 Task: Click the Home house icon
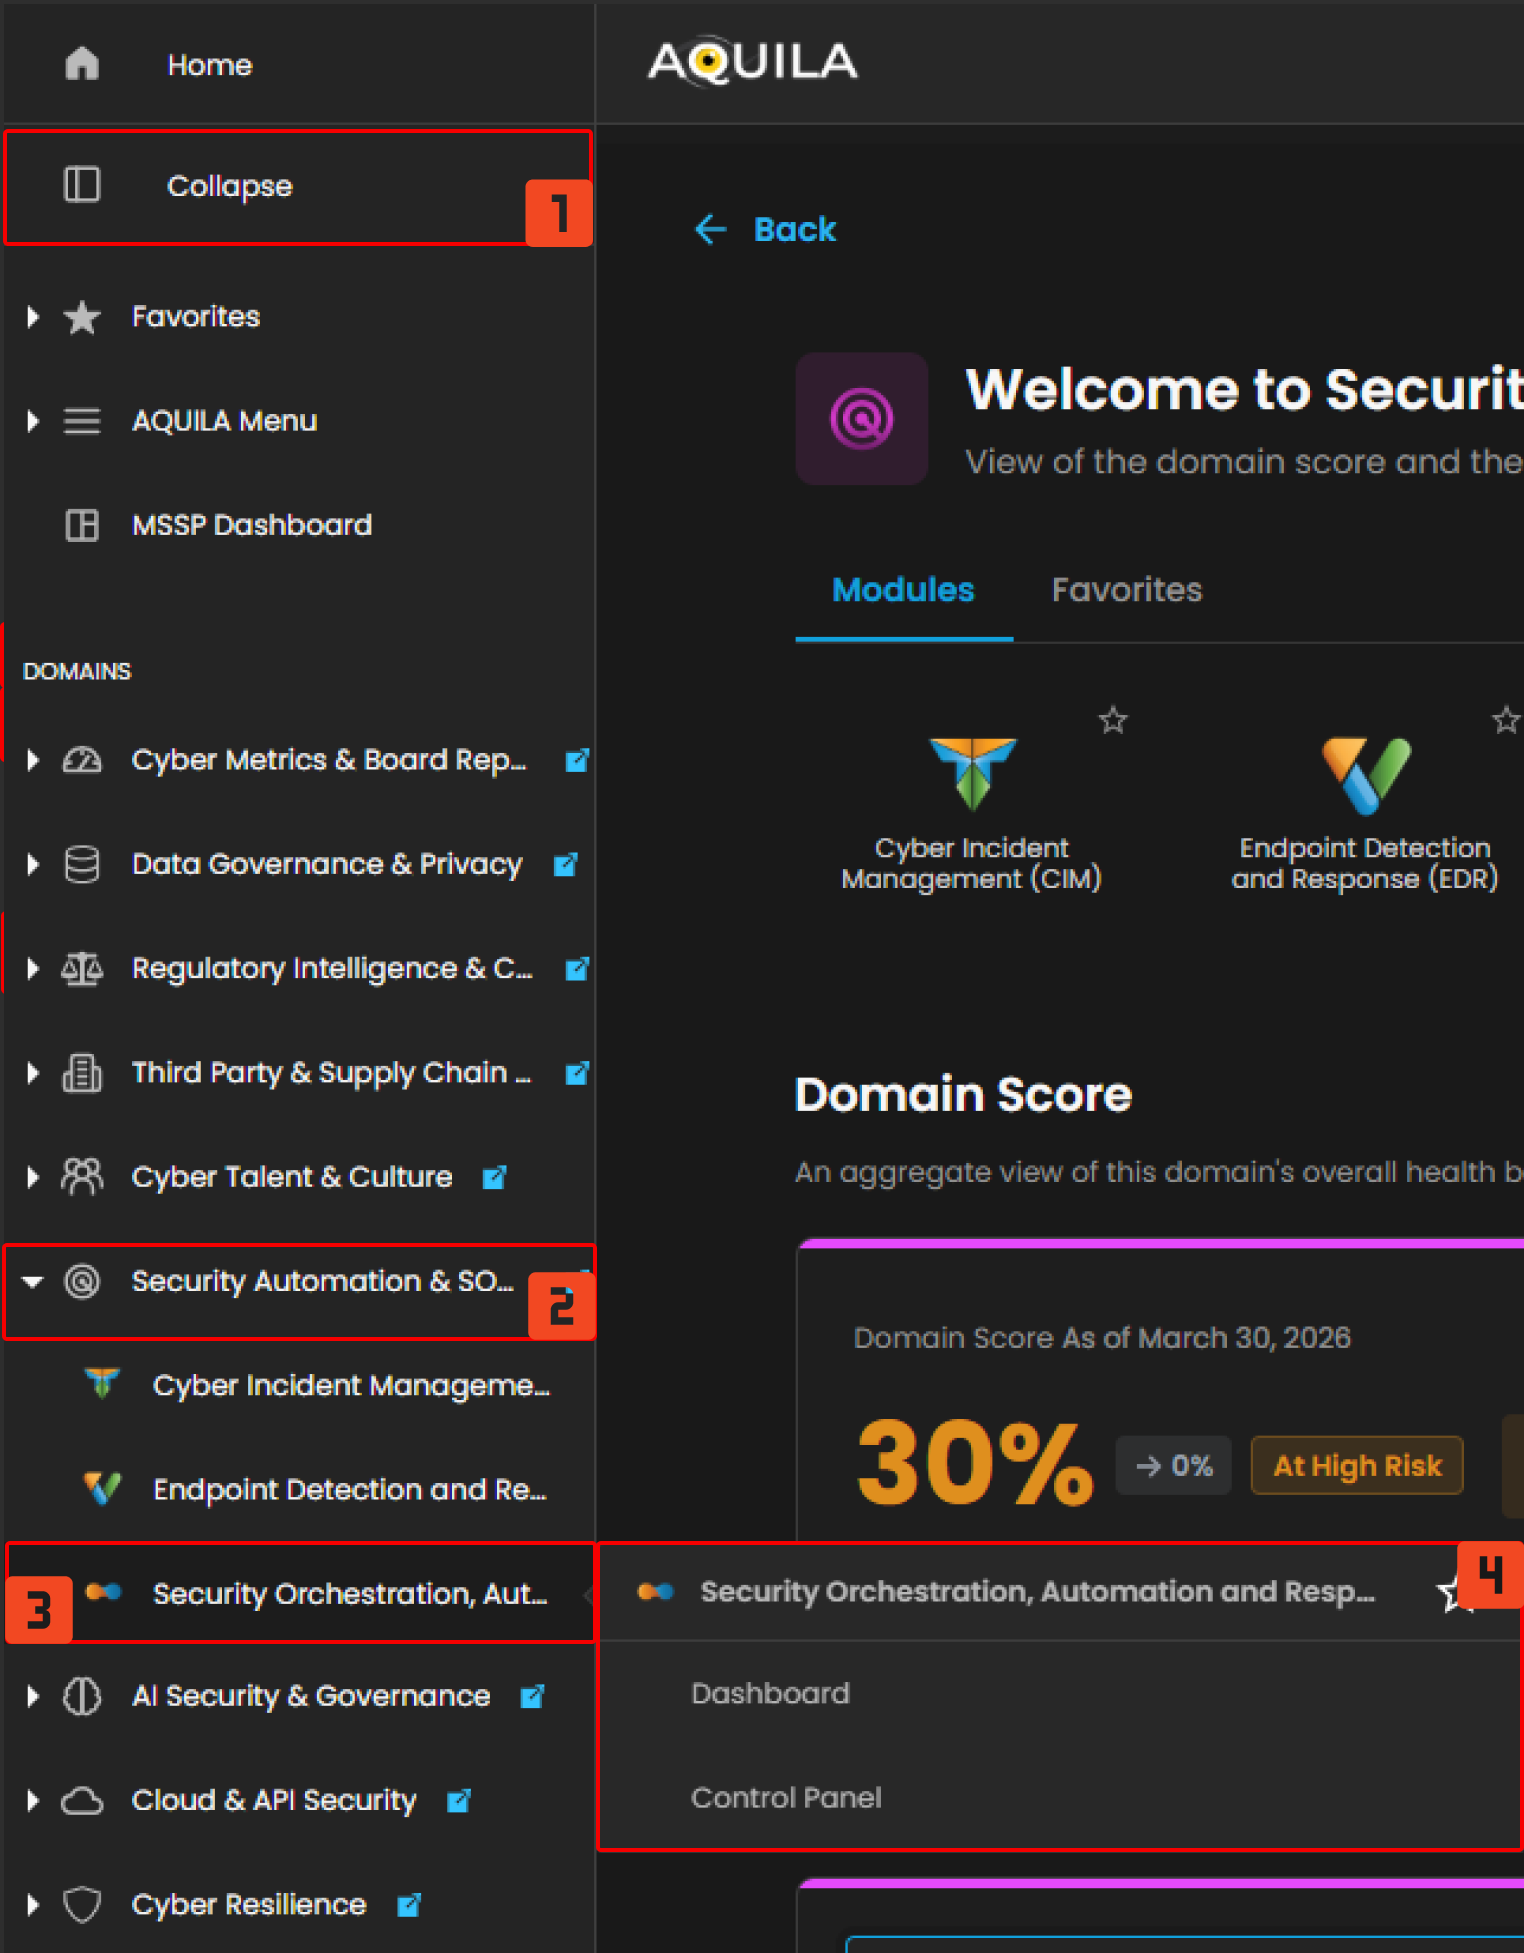tap(82, 64)
